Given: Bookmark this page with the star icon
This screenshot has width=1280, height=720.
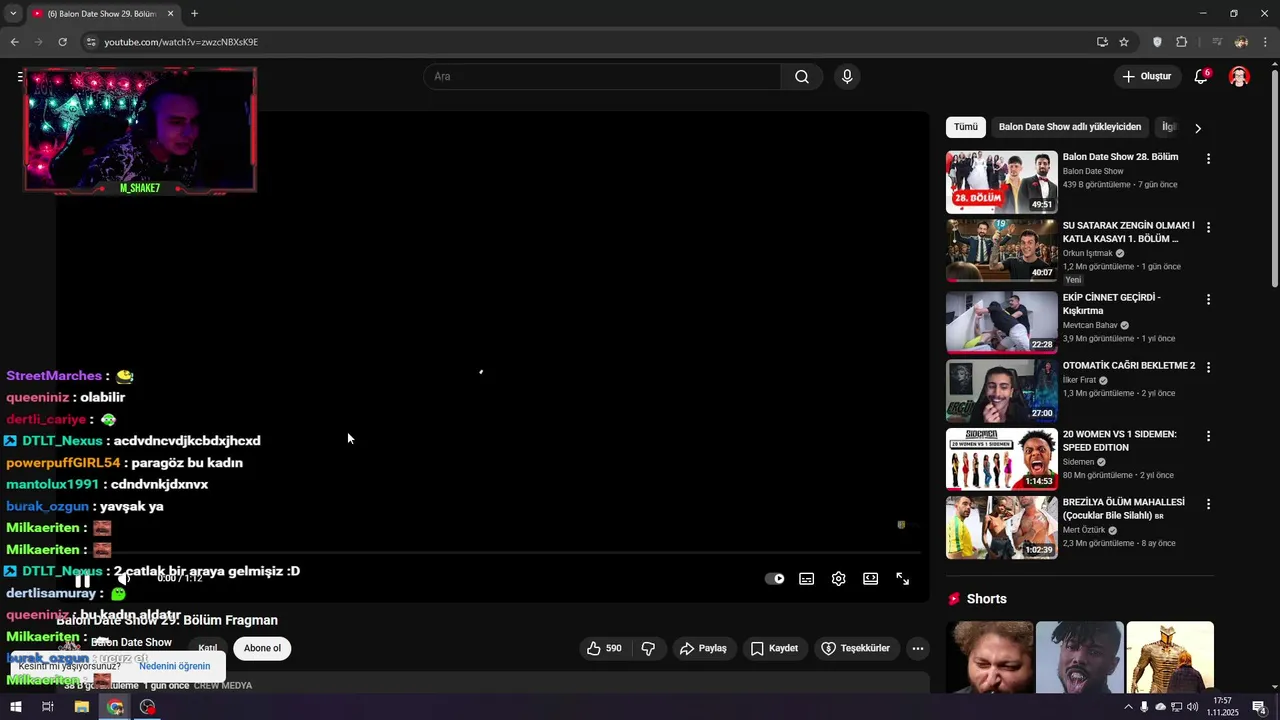Looking at the screenshot, I should click(1124, 42).
